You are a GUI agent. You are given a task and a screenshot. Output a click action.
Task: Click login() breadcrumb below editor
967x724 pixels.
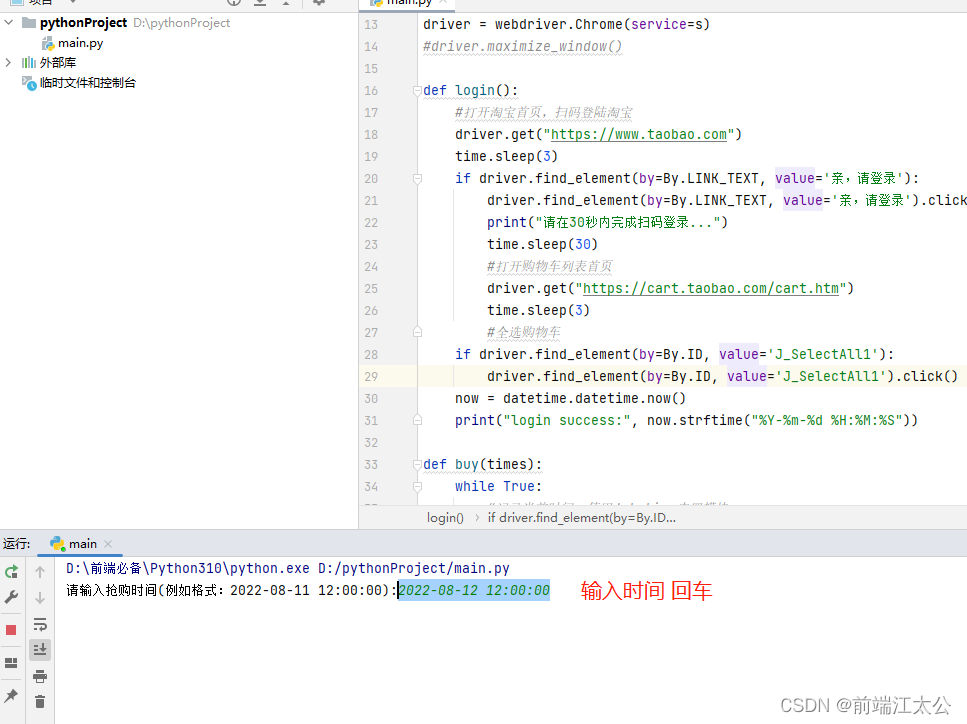pyautogui.click(x=445, y=518)
